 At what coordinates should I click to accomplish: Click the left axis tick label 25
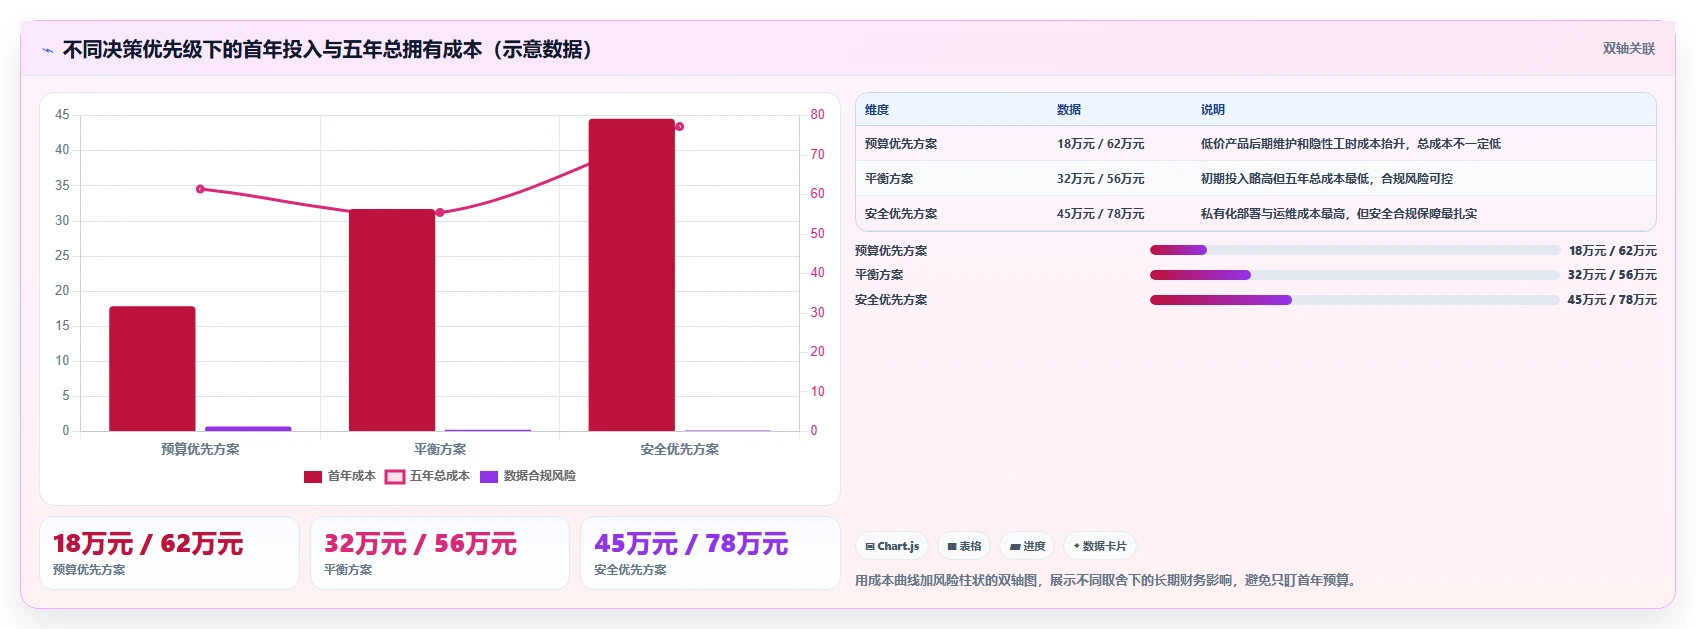click(62, 256)
